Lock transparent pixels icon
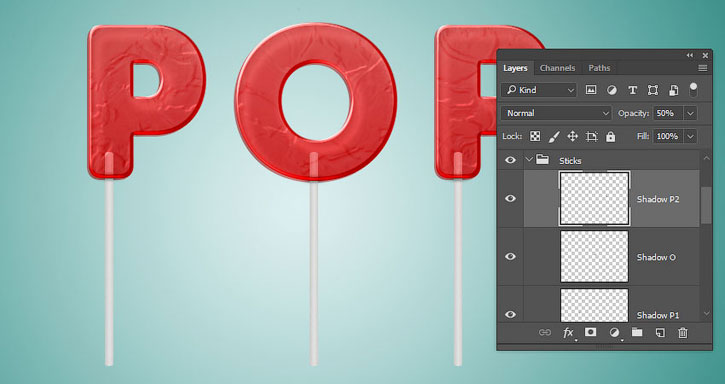 pyautogui.click(x=535, y=136)
